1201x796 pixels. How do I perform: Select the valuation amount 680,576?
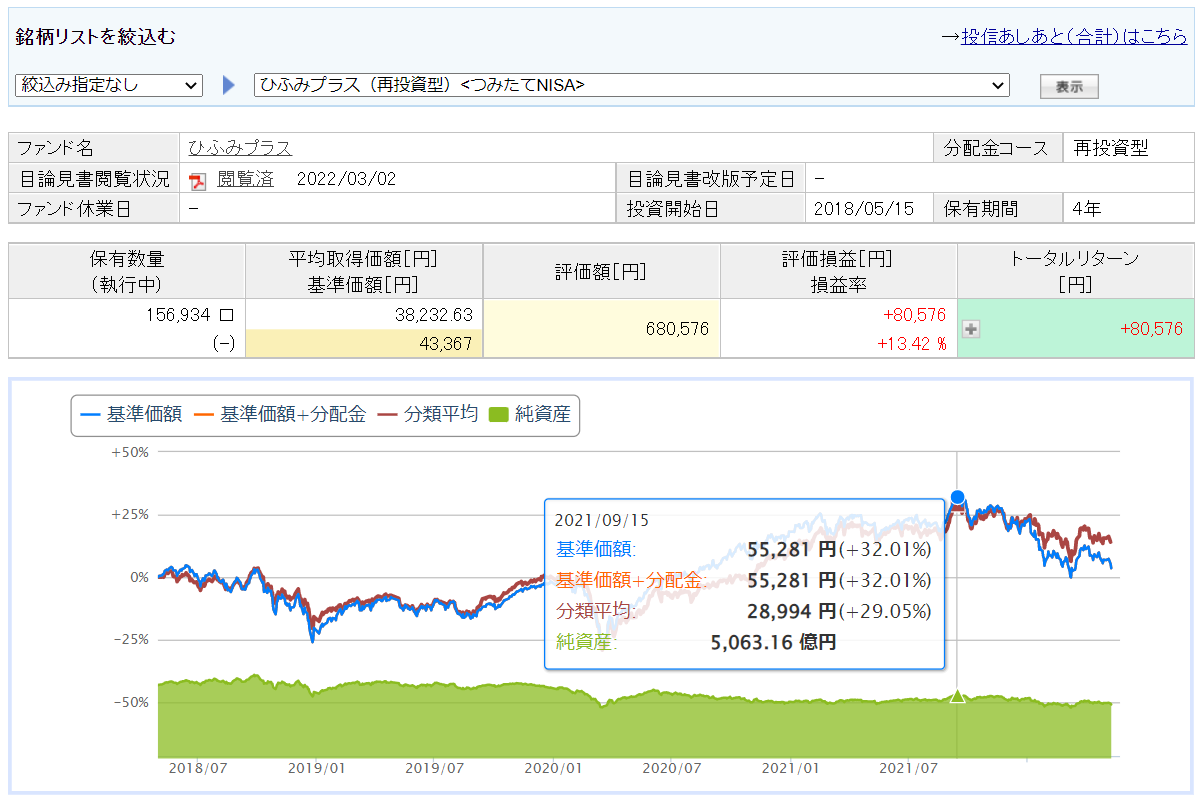676,328
